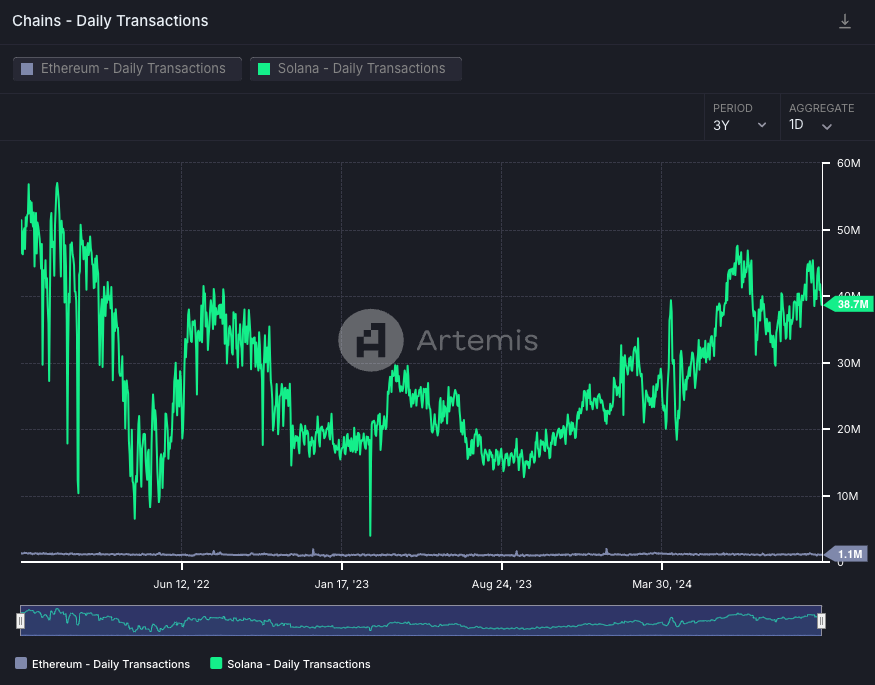Click the mini overview chart in navigator
The height and width of the screenshot is (685, 875).
click(x=420, y=621)
